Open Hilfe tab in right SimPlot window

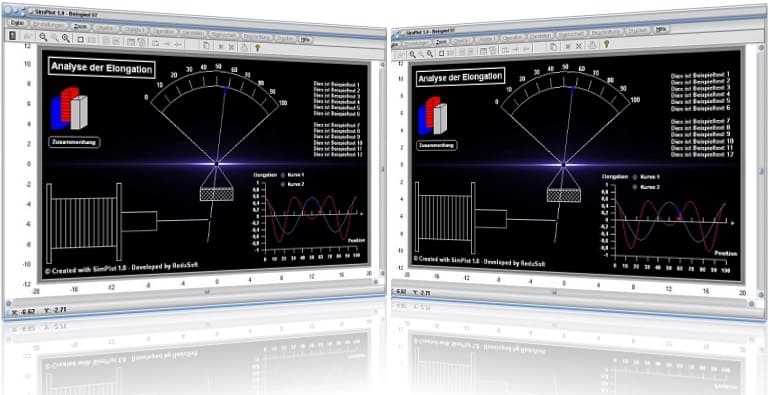(661, 29)
